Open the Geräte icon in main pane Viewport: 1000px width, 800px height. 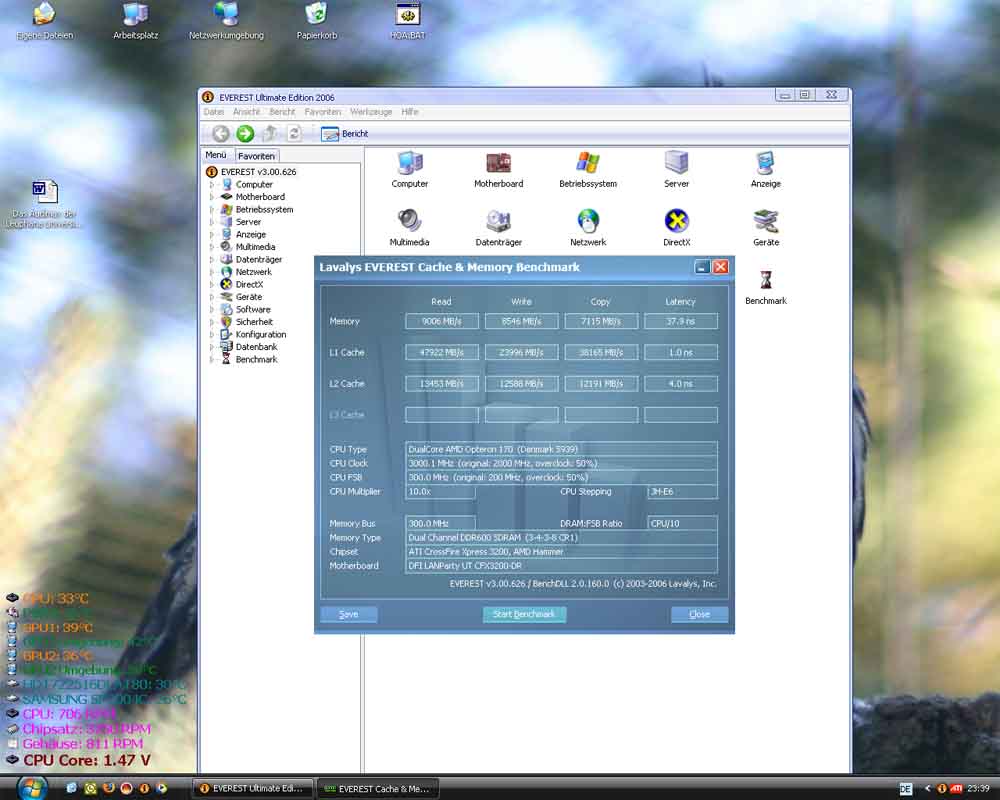(765, 228)
